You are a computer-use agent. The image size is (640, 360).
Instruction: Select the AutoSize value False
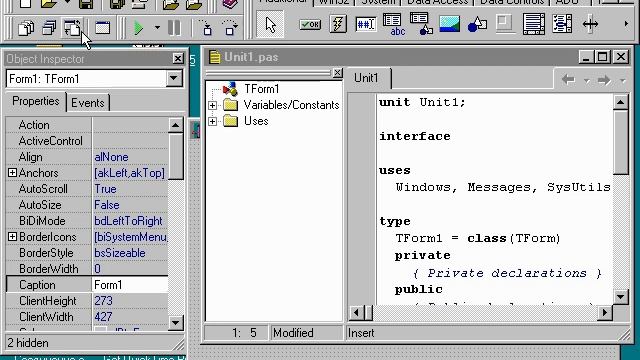click(130, 205)
